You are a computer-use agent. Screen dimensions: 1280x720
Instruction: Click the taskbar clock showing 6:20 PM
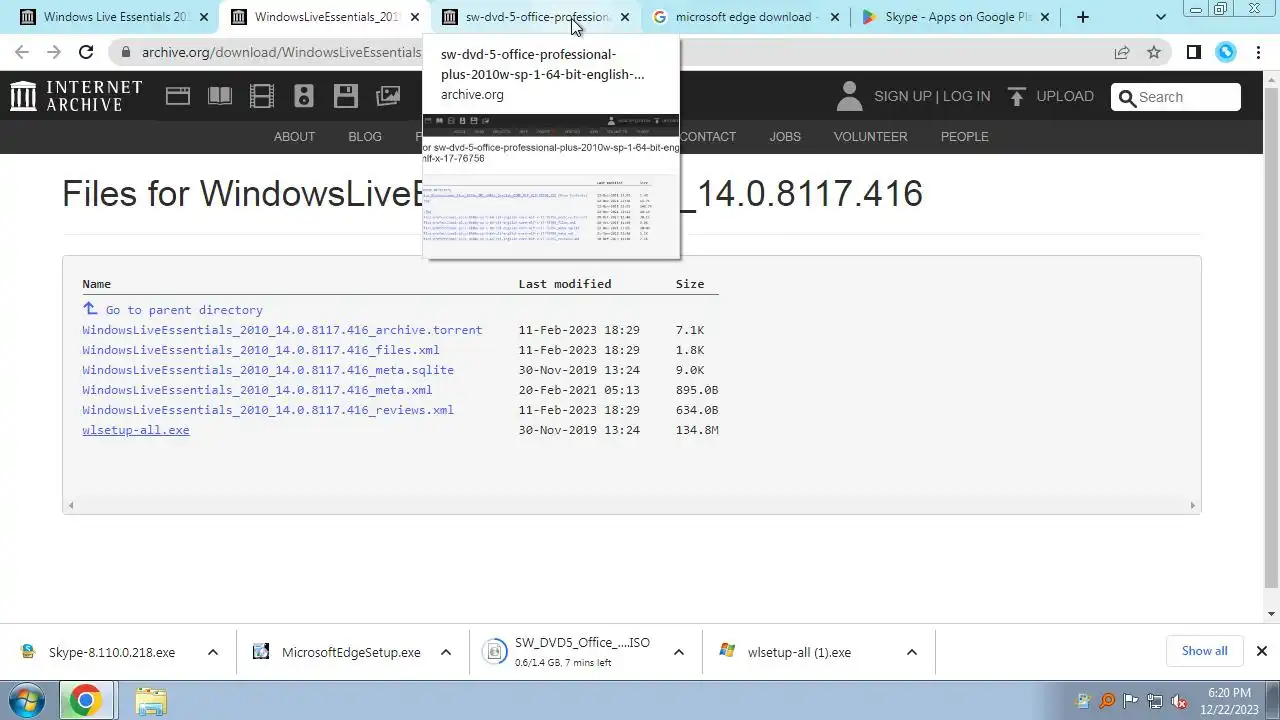tap(1229, 701)
